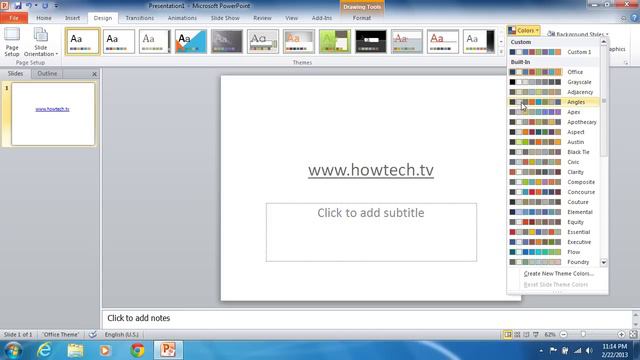Choose the Foundry color scheme

coord(553,262)
